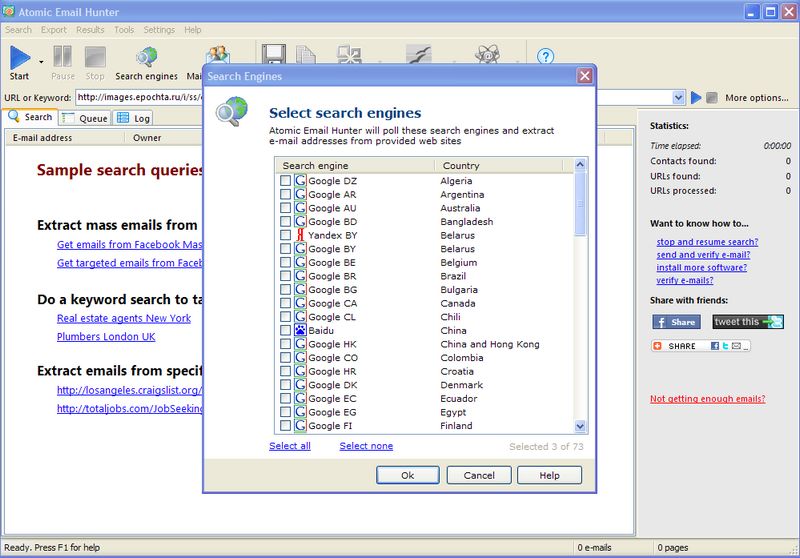The image size is (800, 558).
Task: Click the Google CA engine icon
Action: point(300,303)
